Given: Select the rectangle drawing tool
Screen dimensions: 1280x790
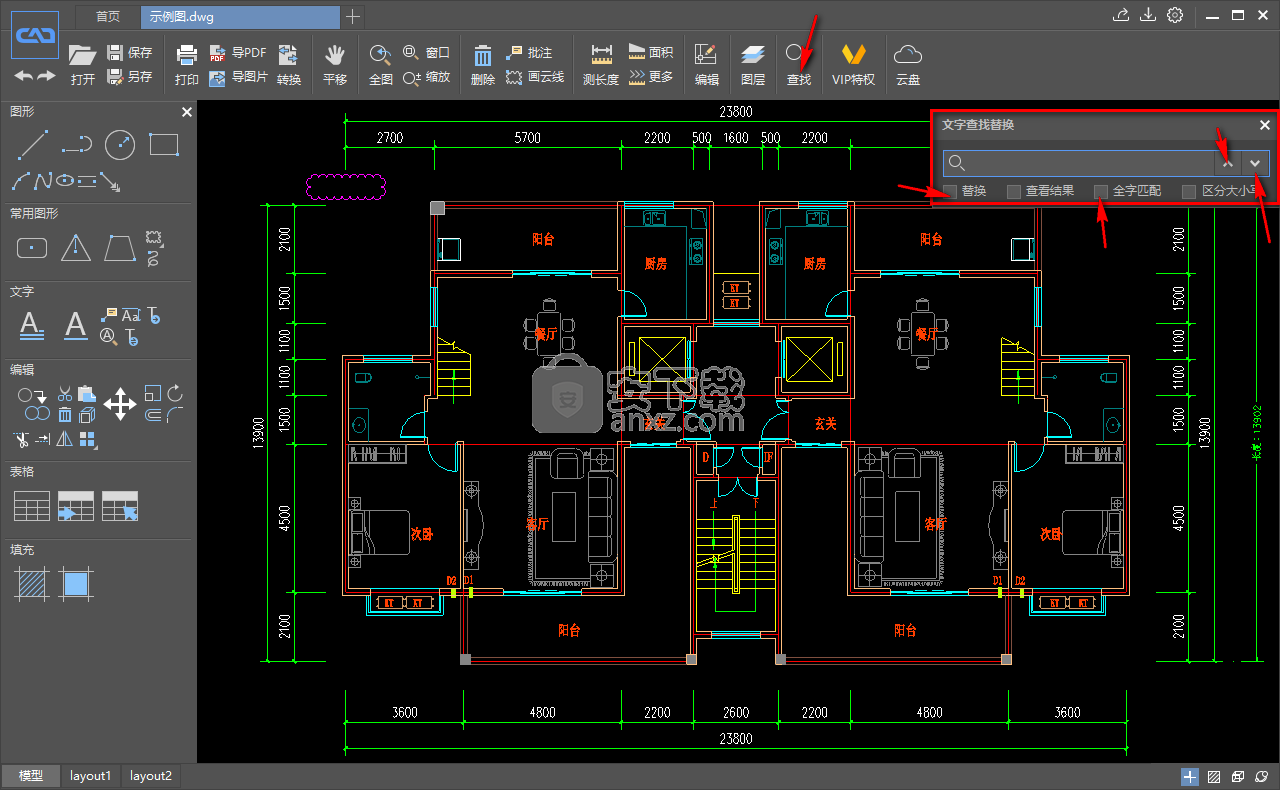Looking at the screenshot, I should [x=163, y=145].
